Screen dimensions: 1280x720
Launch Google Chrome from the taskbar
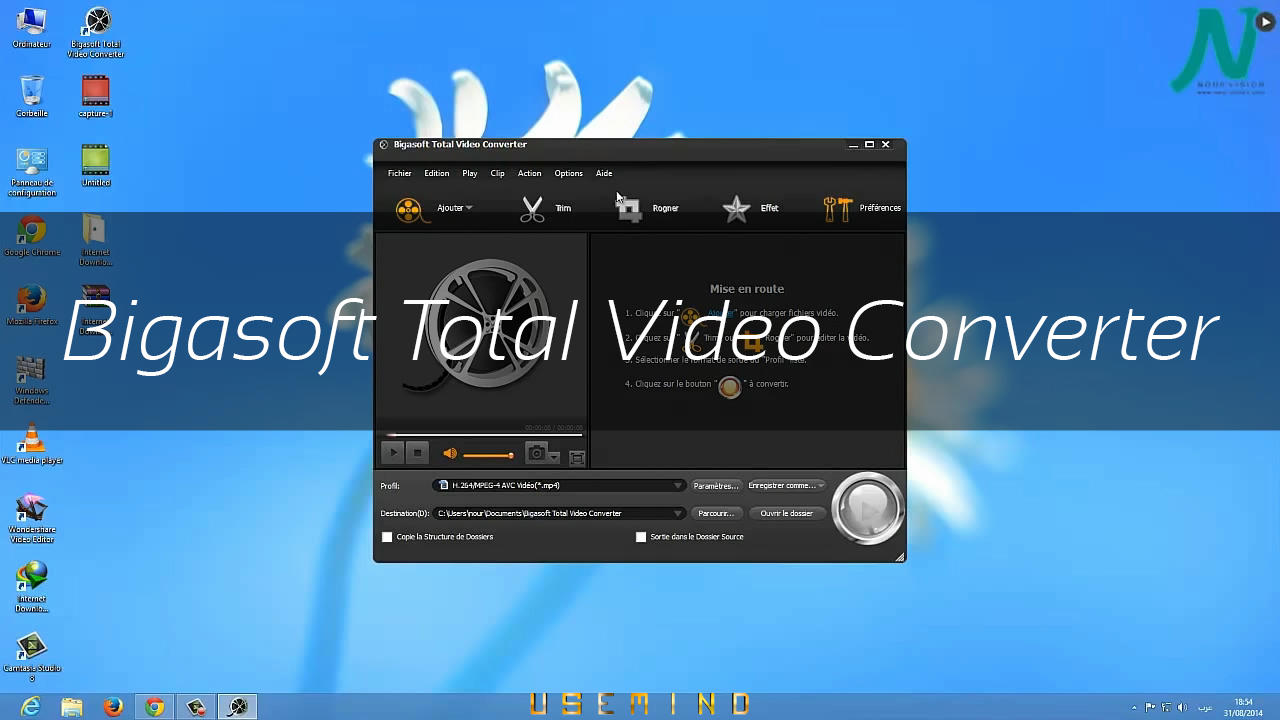(155, 706)
